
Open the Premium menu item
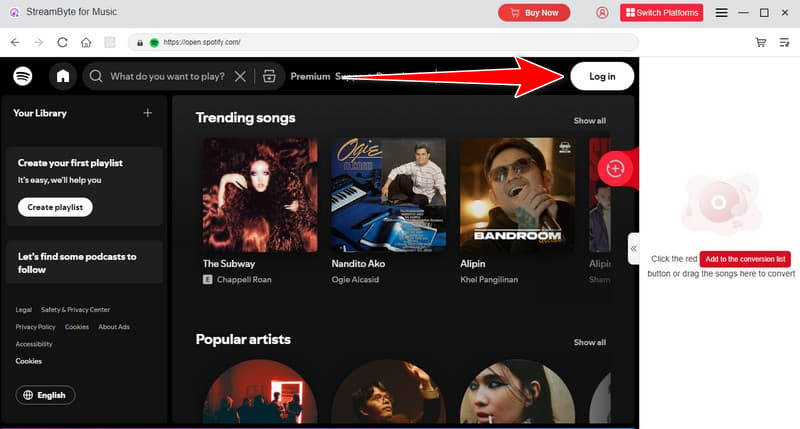[310, 76]
